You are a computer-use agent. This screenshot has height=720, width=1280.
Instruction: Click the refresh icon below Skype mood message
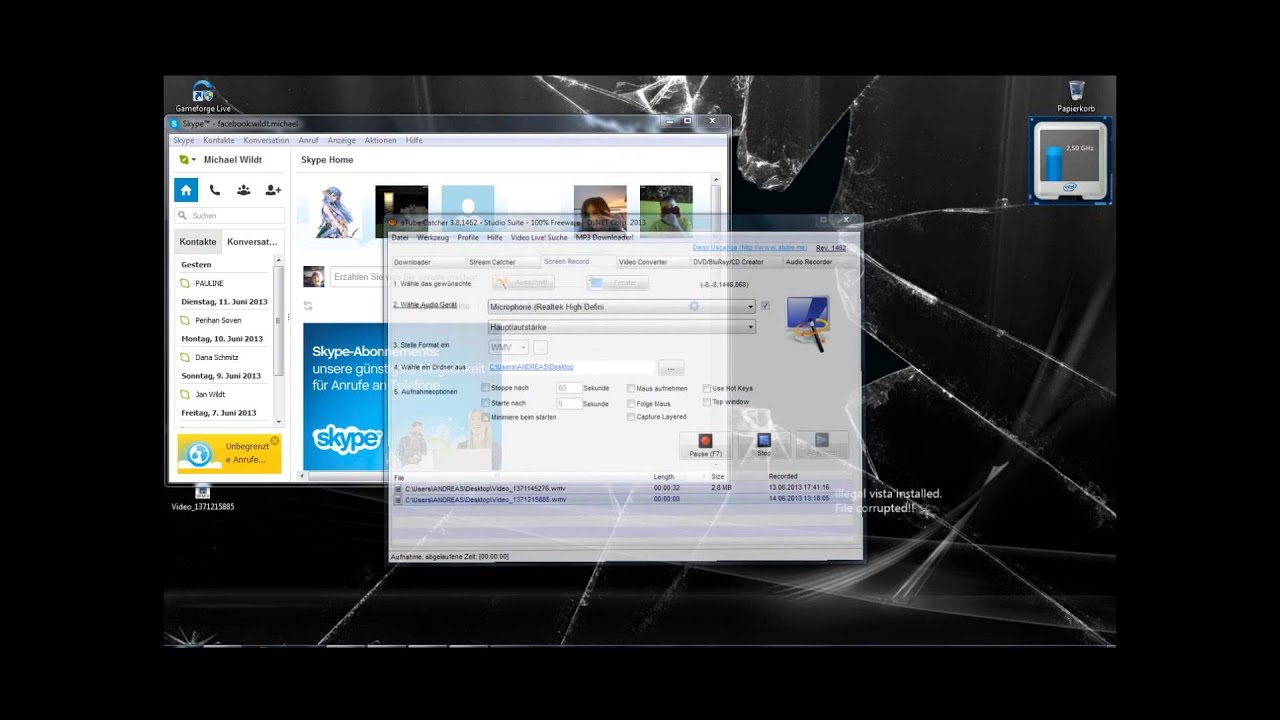coord(308,306)
